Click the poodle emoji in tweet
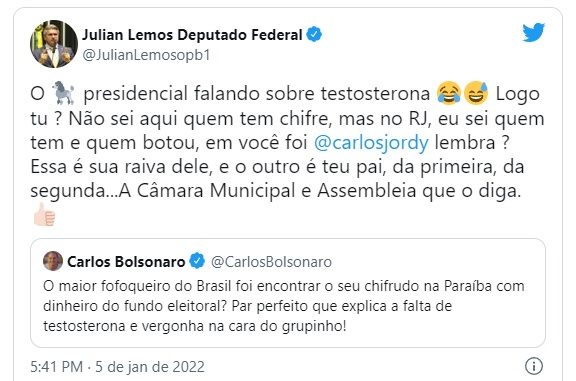The height and width of the screenshot is (381, 576). point(64,93)
